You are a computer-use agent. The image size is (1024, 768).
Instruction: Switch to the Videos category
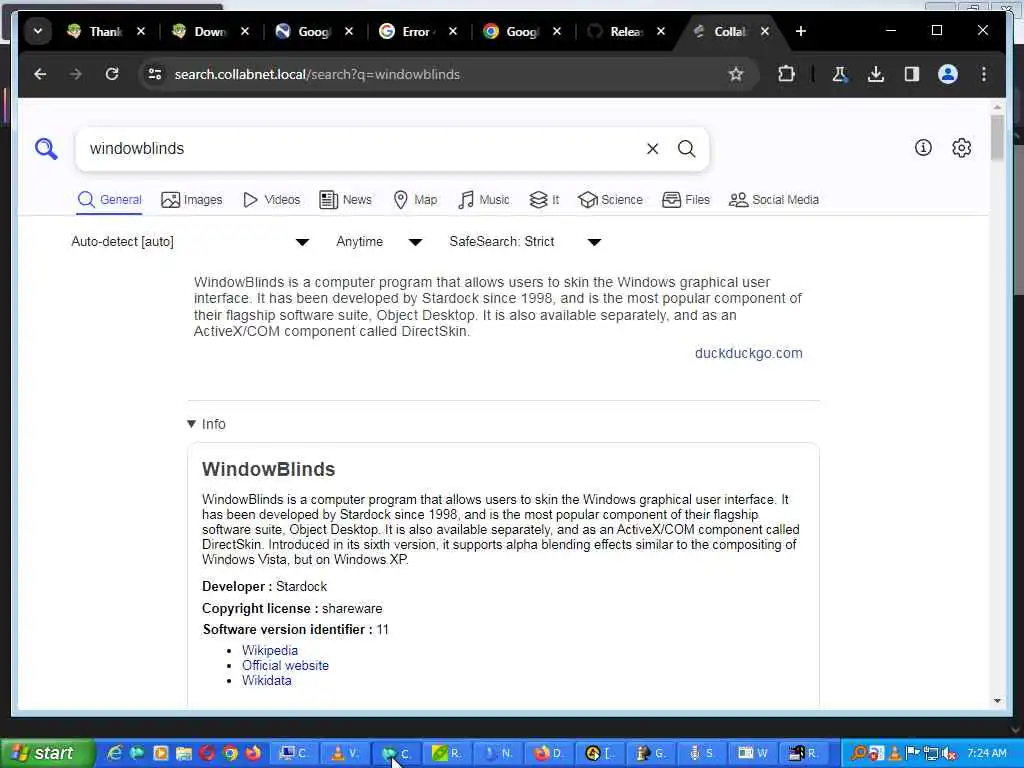272,200
